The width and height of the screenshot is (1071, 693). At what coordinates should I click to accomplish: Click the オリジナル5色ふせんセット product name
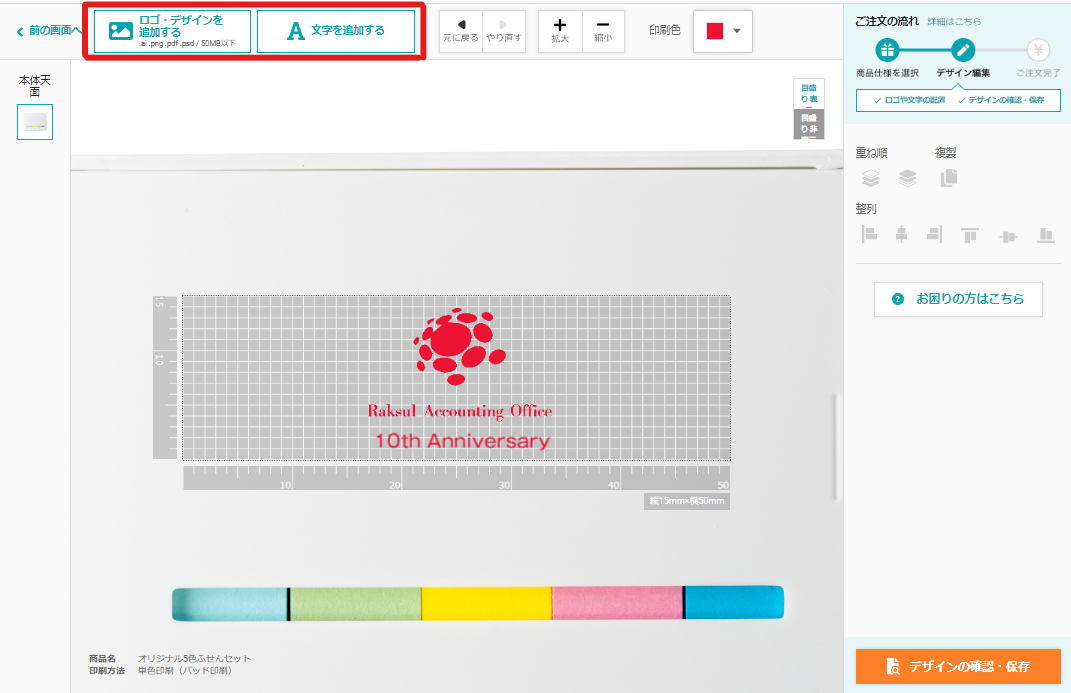tap(194, 659)
